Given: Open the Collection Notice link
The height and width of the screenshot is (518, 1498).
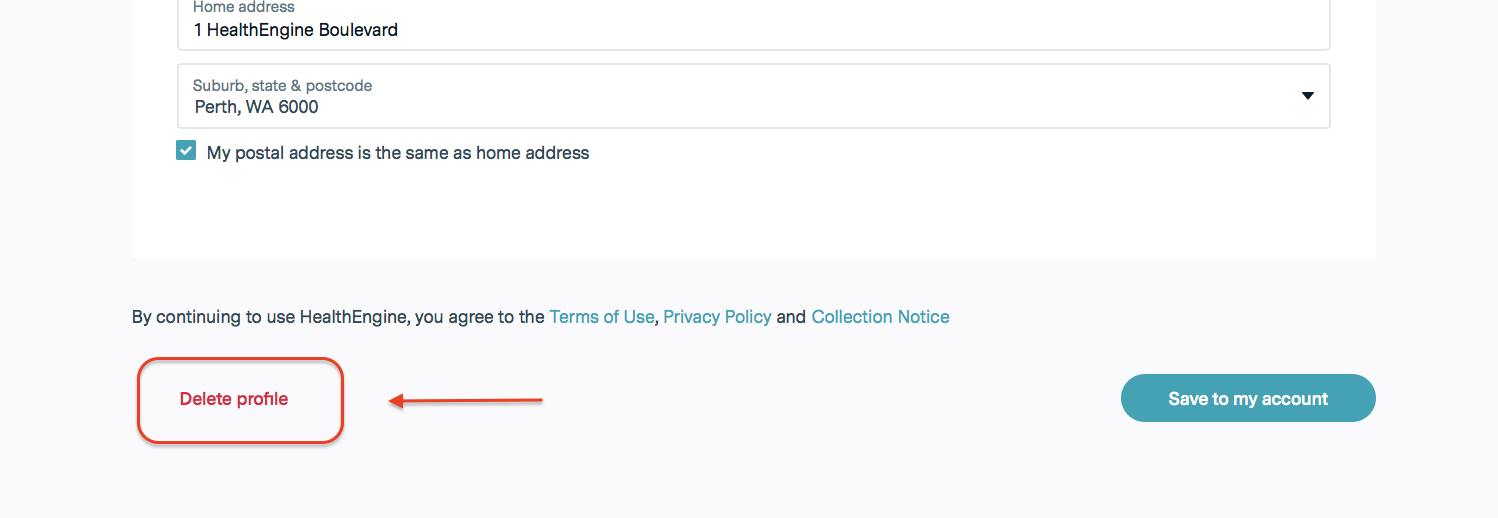Looking at the screenshot, I should coord(880,317).
